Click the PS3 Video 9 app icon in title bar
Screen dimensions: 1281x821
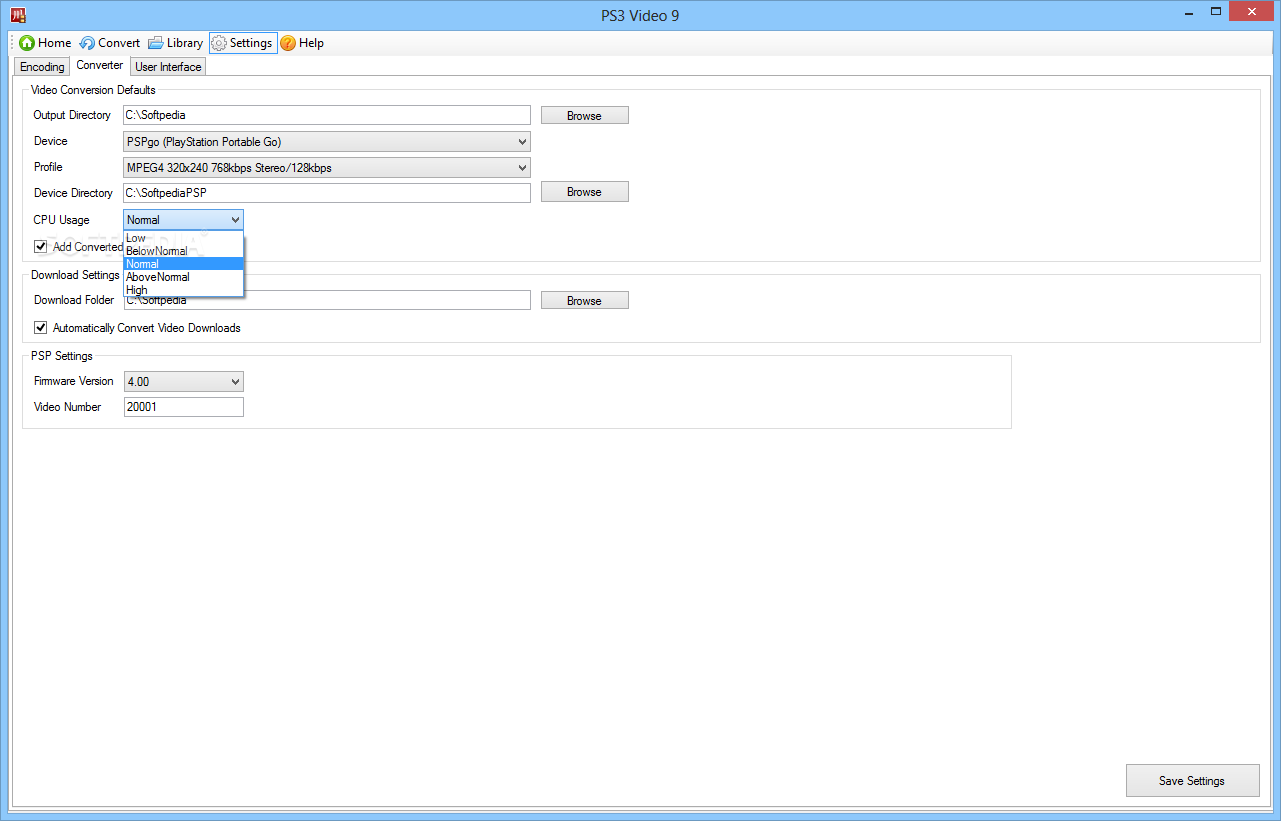pyautogui.click(x=18, y=15)
